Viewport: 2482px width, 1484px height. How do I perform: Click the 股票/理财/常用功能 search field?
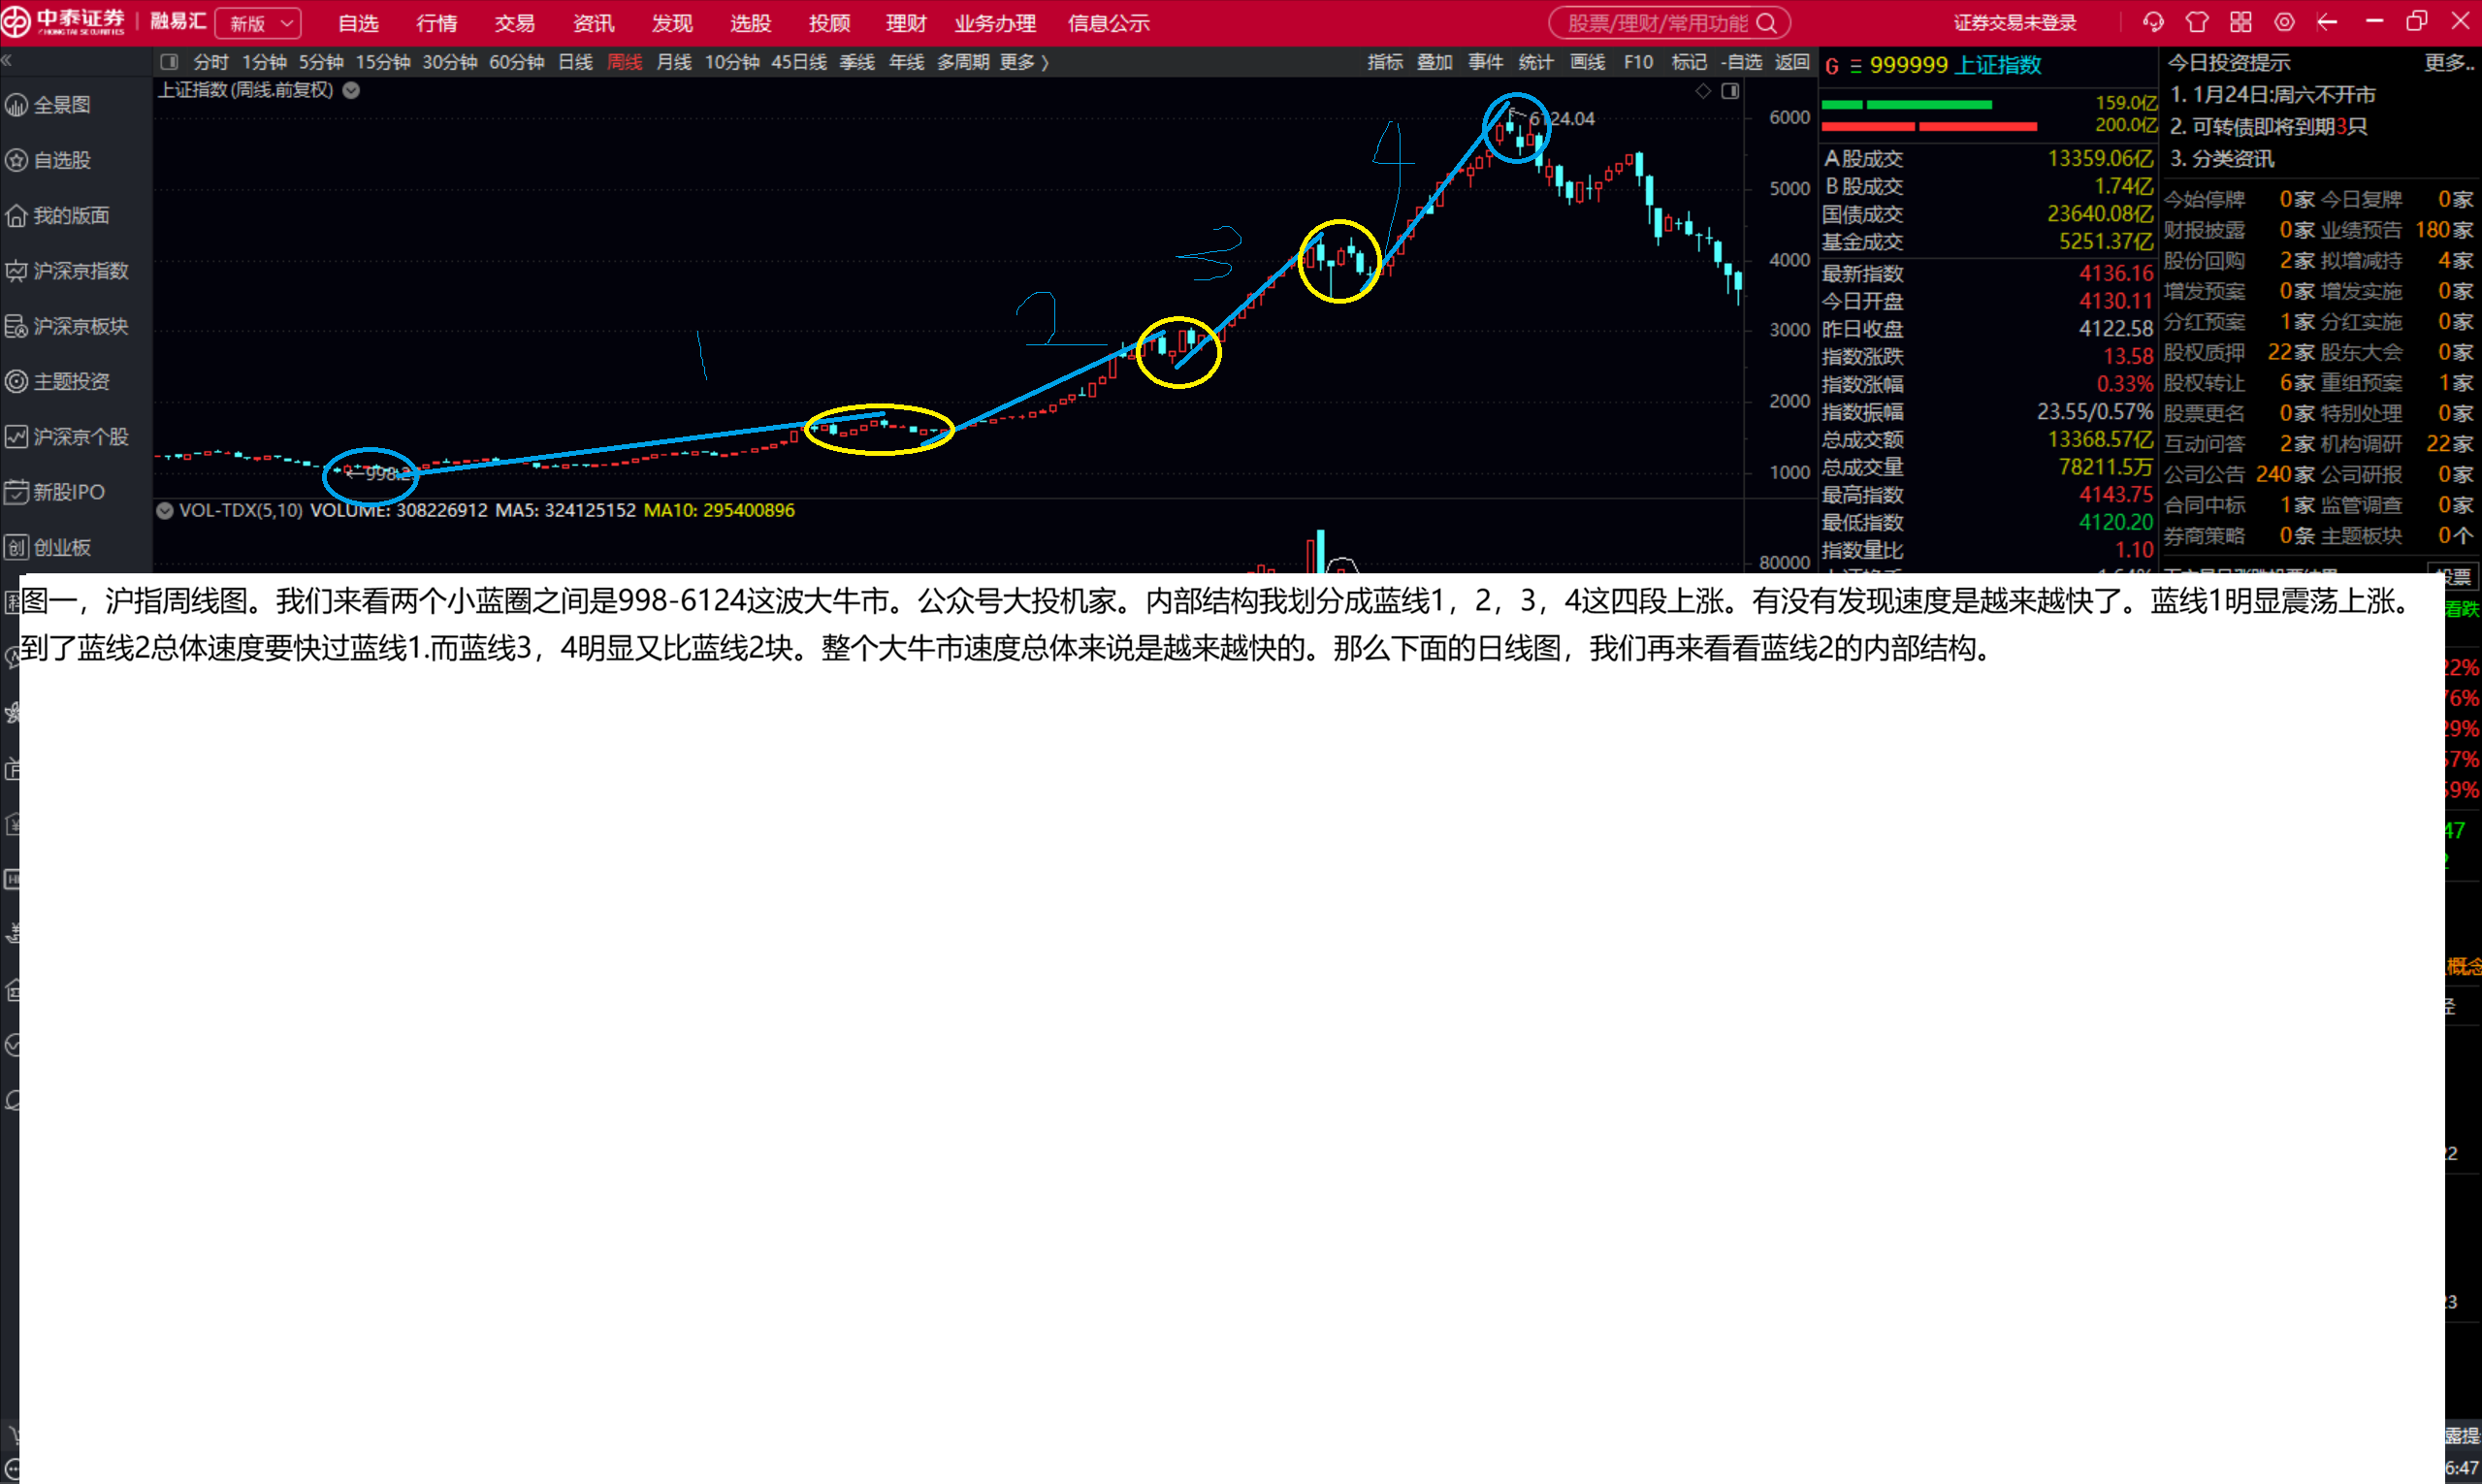[x=1657, y=23]
